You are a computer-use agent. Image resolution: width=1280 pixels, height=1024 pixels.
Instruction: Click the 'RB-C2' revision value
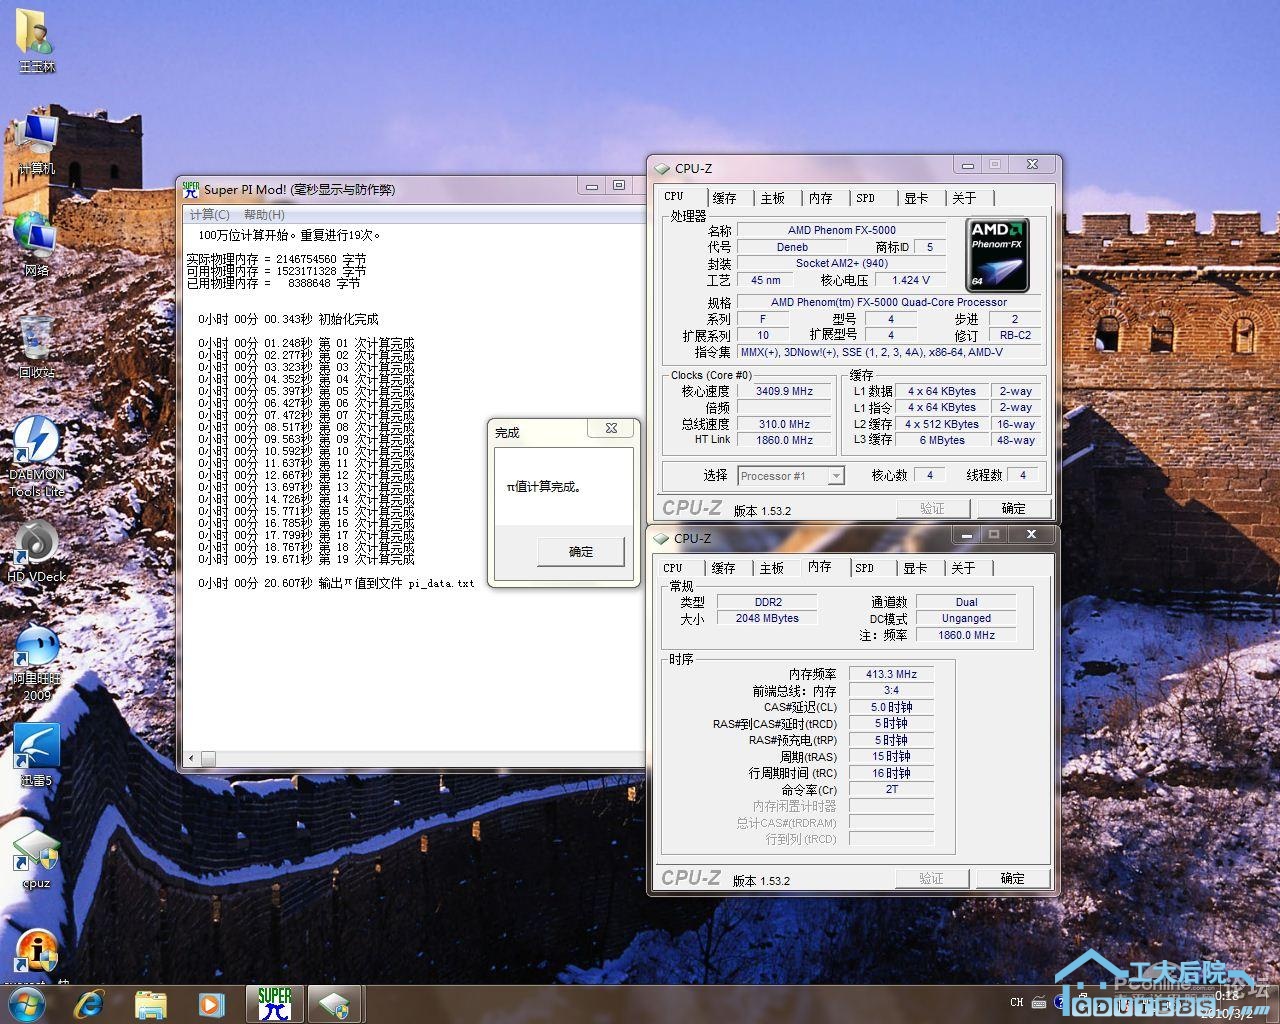point(1015,335)
